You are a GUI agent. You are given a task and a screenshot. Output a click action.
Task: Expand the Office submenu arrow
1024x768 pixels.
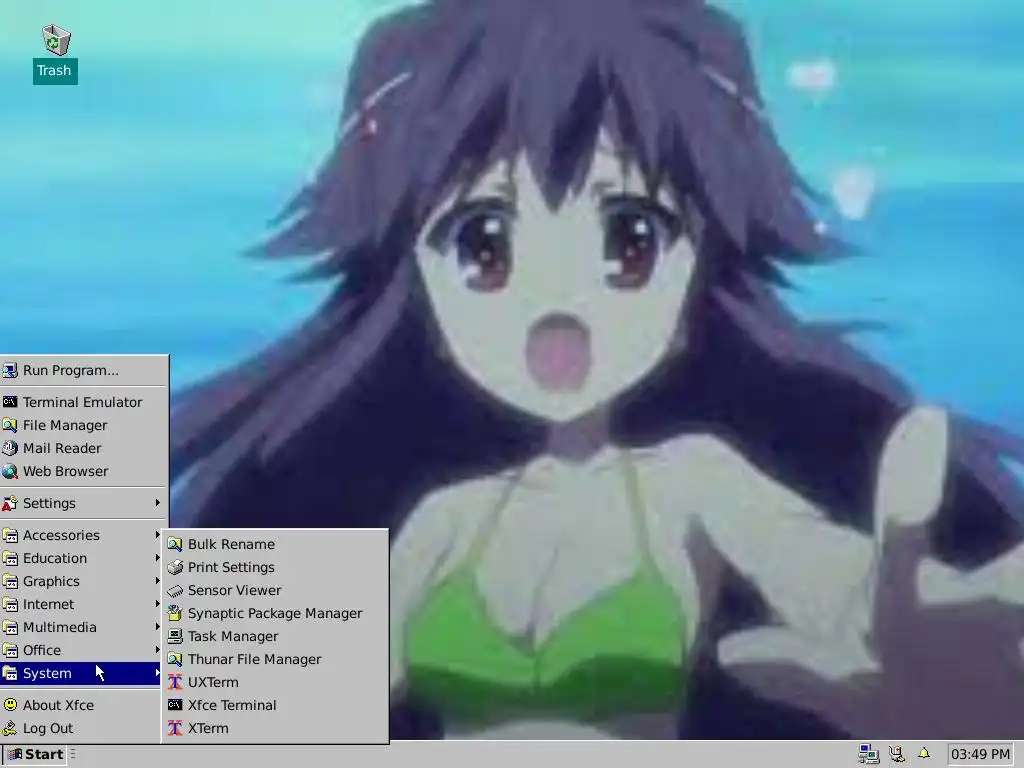[157, 650]
